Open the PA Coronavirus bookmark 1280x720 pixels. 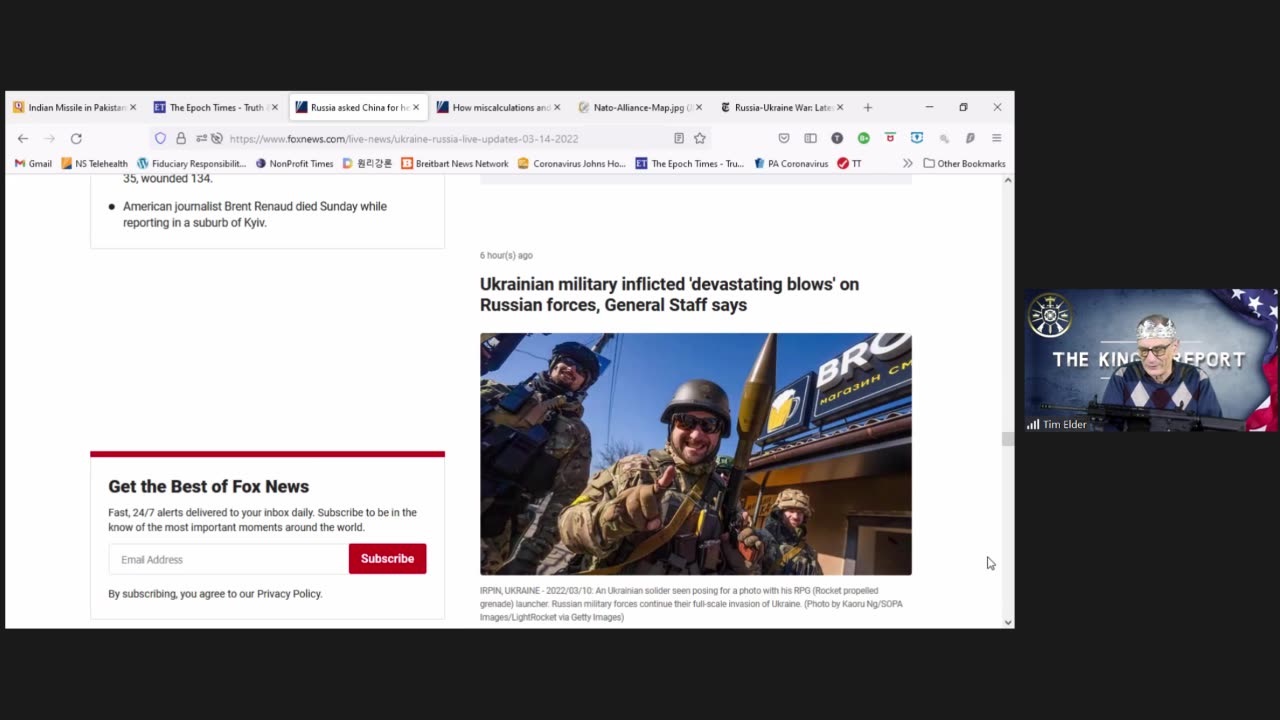point(791,164)
